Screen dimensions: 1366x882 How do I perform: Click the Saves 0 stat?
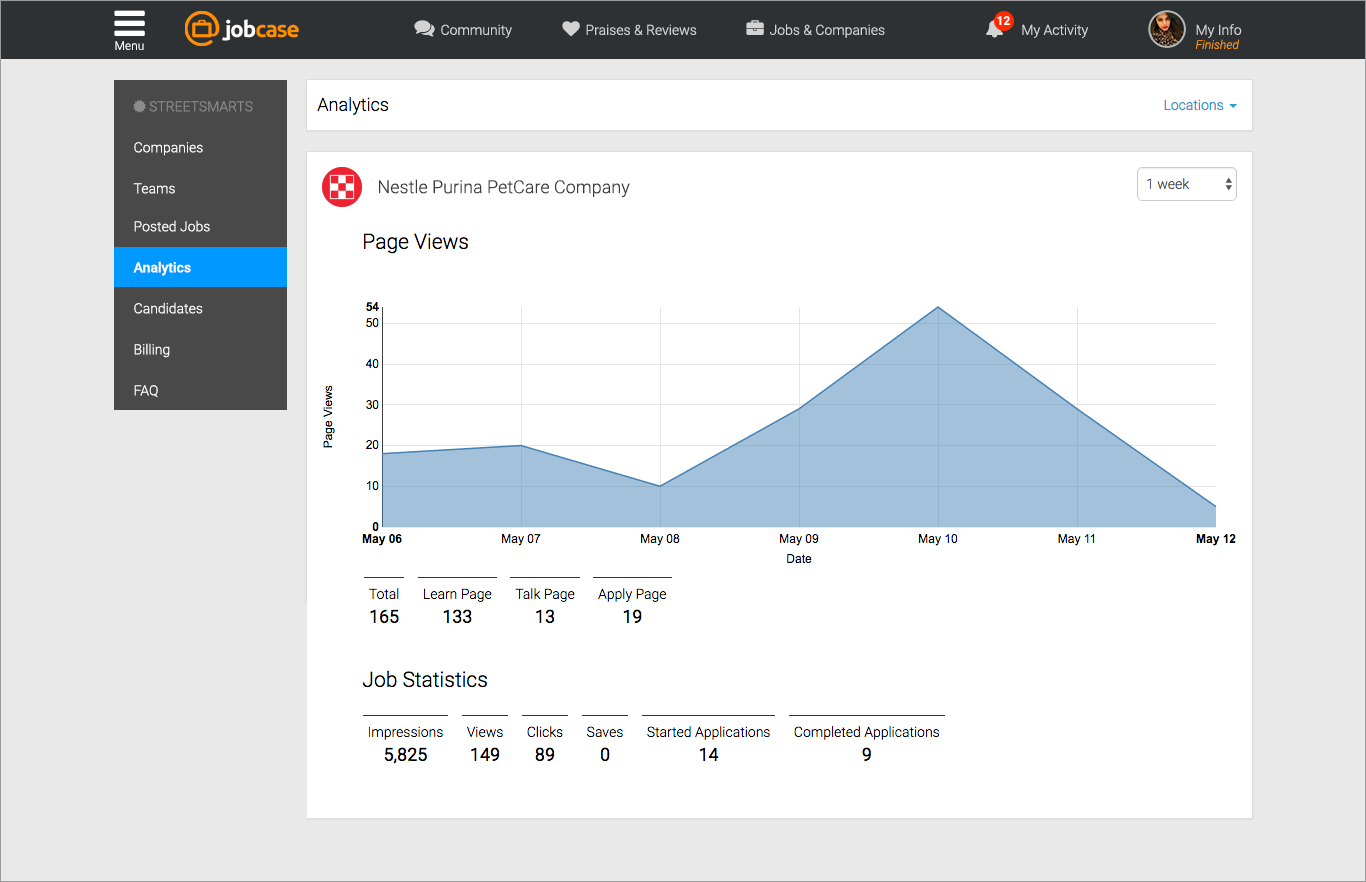[605, 742]
